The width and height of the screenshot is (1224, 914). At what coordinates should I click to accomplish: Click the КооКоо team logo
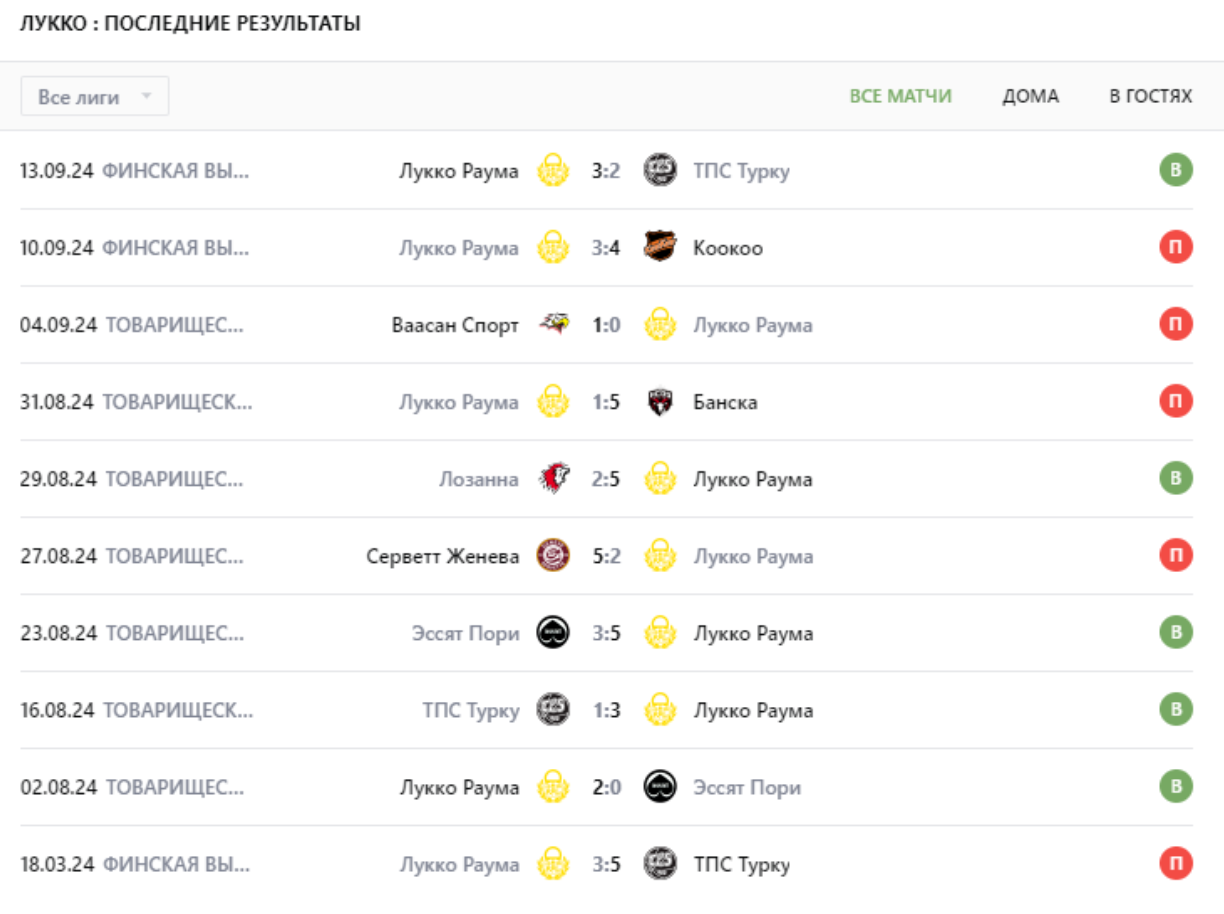pyautogui.click(x=659, y=247)
